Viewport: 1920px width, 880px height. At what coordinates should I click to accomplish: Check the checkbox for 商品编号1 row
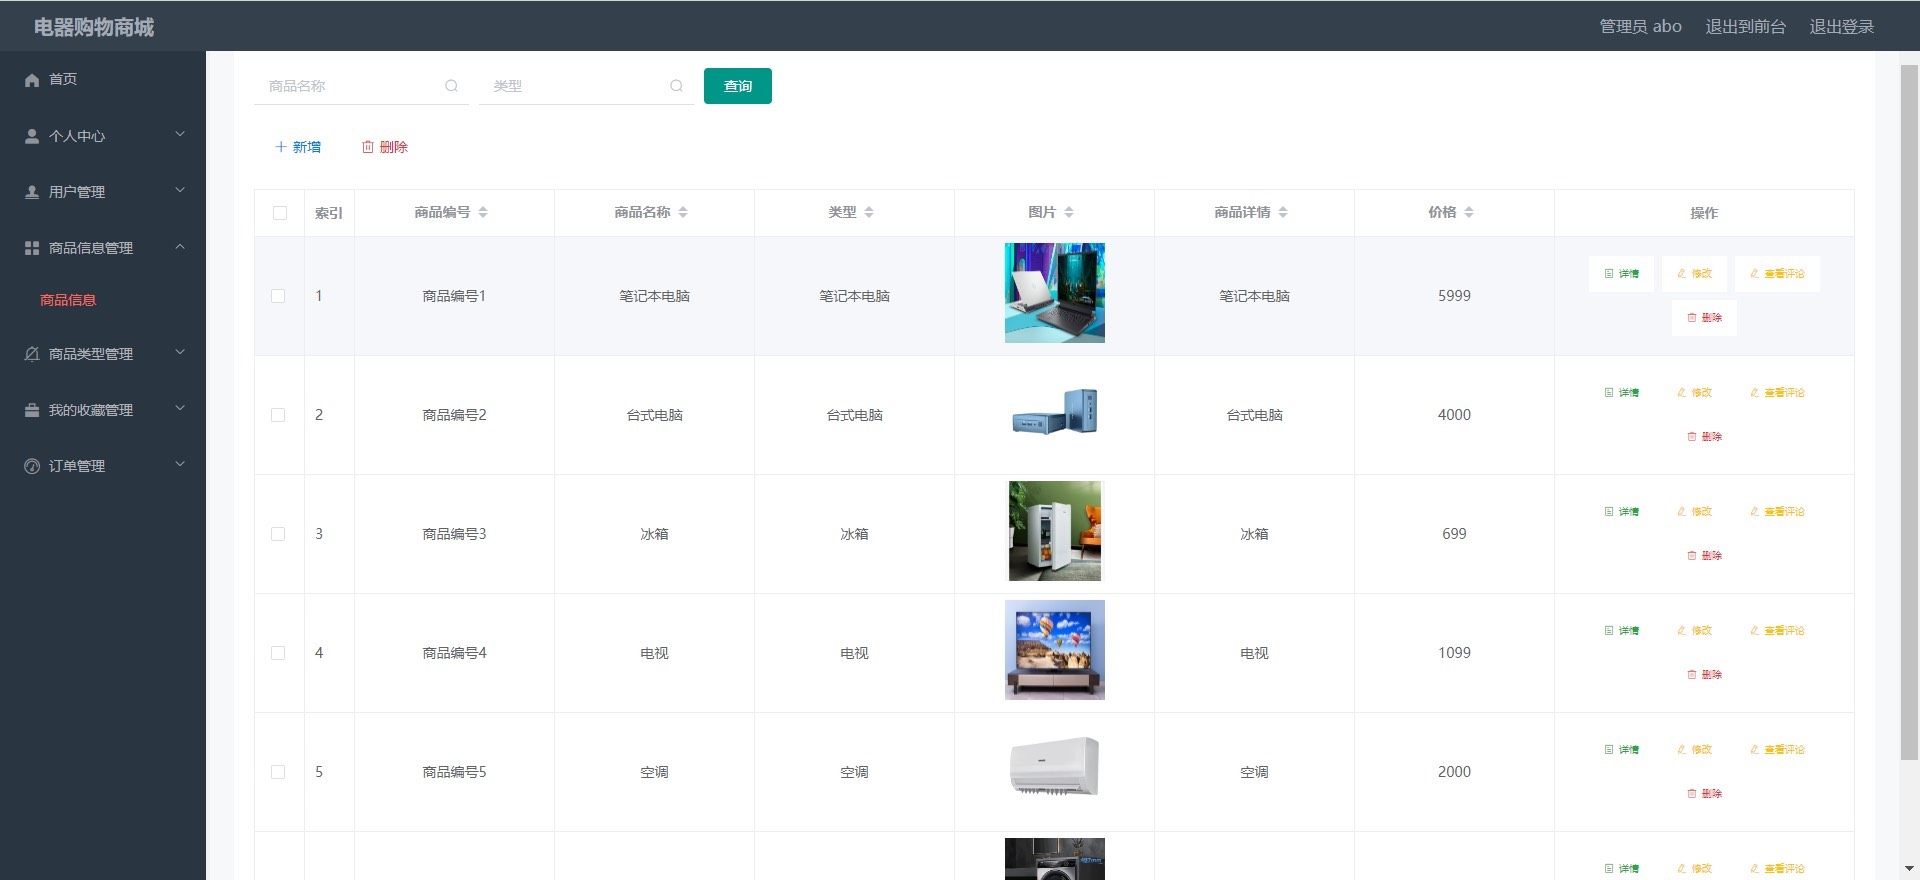278,296
